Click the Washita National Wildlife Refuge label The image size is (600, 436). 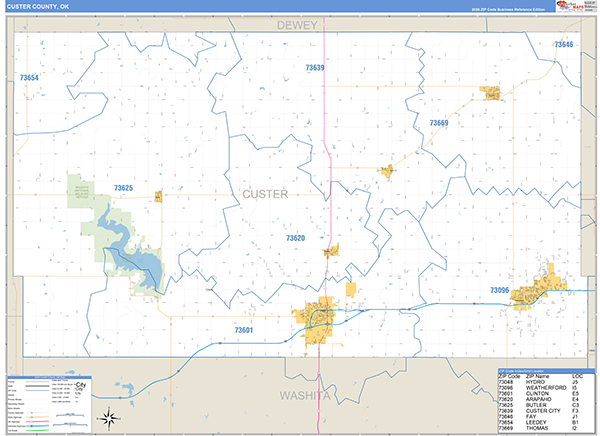(x=82, y=192)
